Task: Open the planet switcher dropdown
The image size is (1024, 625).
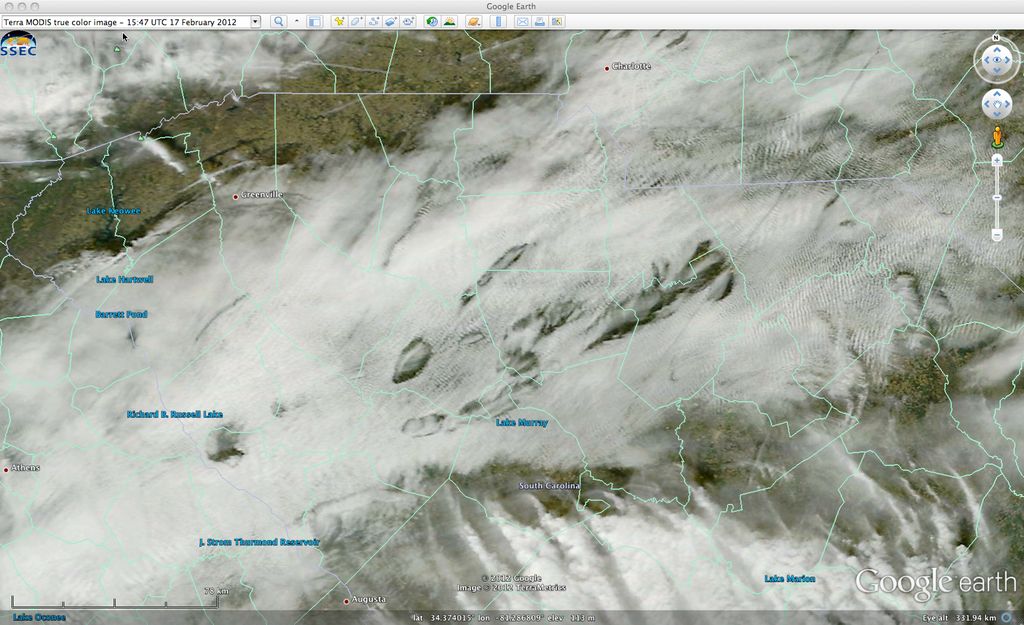Action: [x=474, y=22]
